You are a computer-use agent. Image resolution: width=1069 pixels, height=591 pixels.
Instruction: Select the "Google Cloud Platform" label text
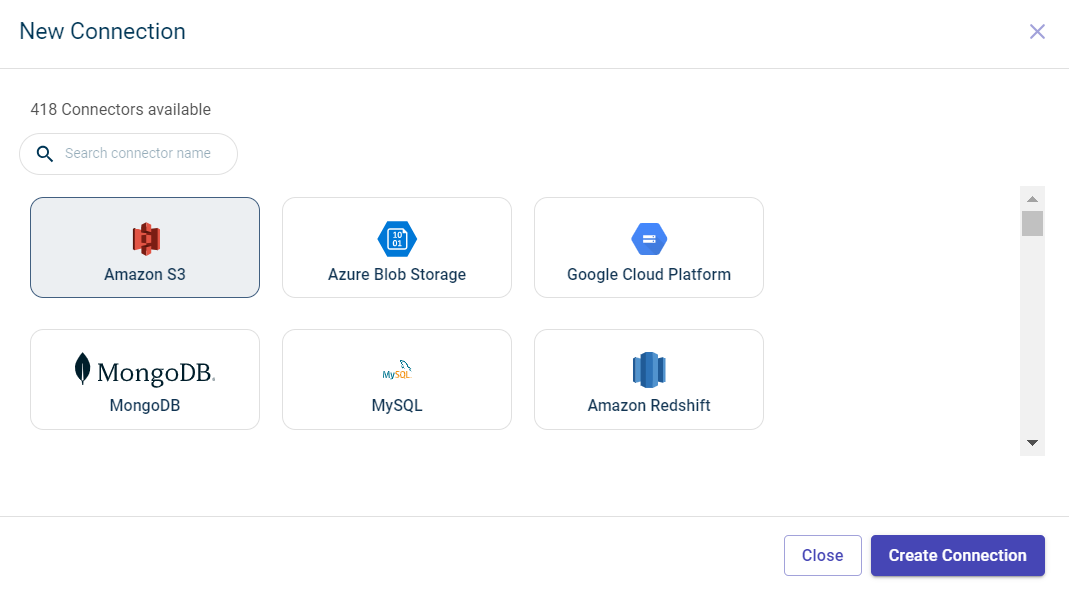coord(649,274)
